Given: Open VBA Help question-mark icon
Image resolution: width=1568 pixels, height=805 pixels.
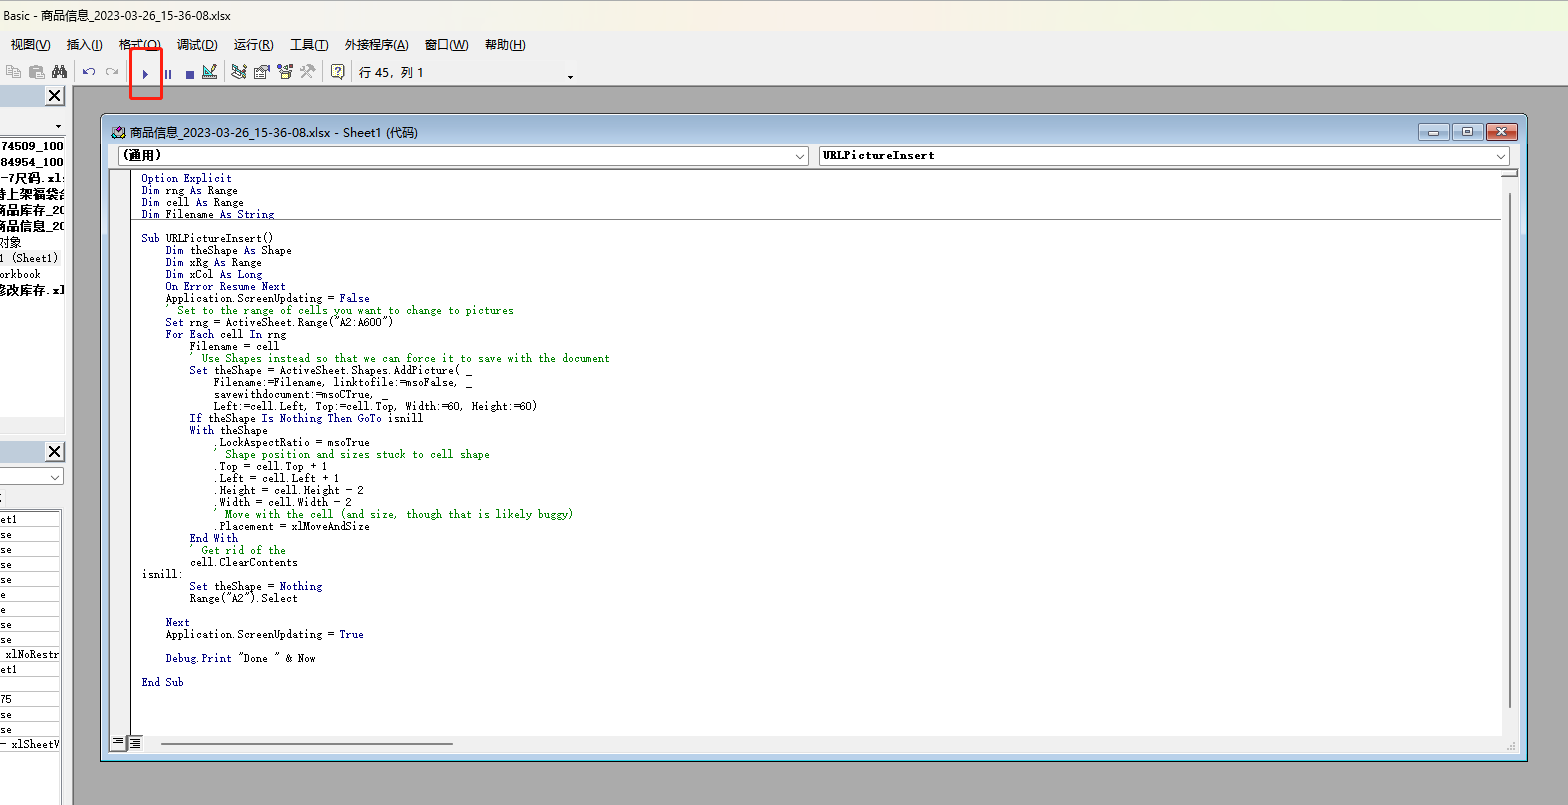Looking at the screenshot, I should point(338,72).
